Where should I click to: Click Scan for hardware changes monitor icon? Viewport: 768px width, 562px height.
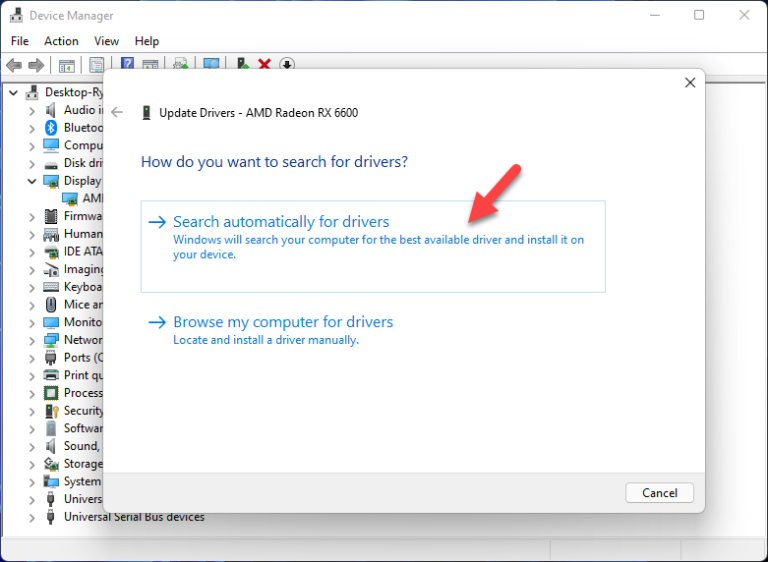(x=211, y=64)
